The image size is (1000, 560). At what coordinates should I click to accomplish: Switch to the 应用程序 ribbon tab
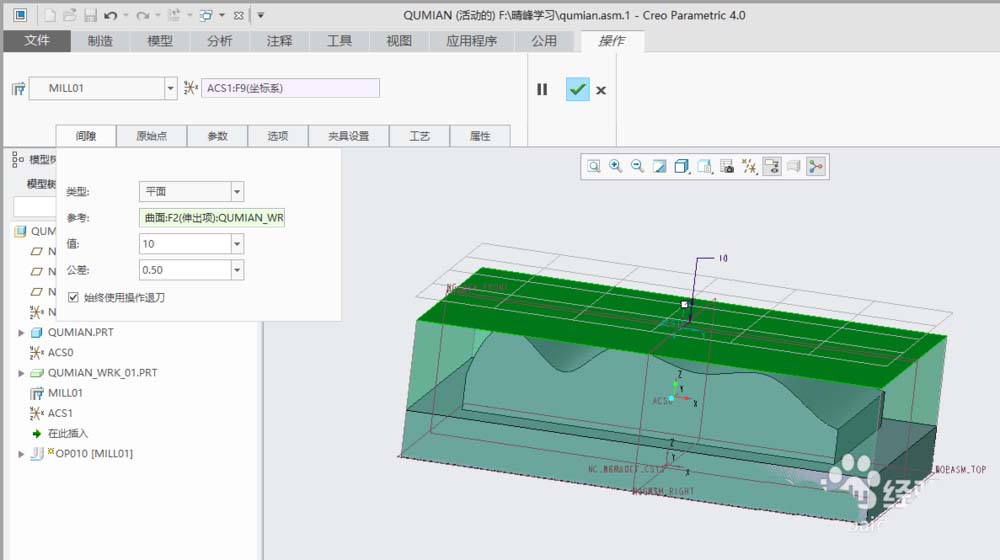[x=472, y=41]
